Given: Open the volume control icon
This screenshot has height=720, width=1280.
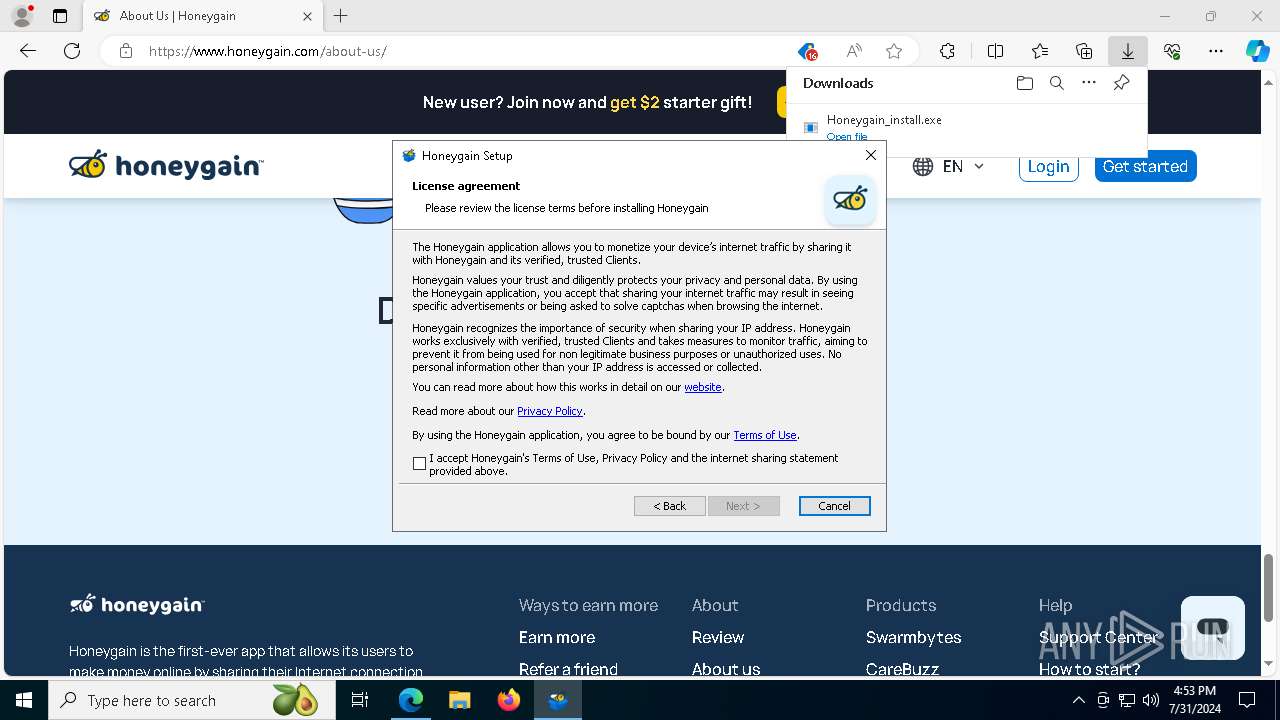Looking at the screenshot, I should point(1150,700).
